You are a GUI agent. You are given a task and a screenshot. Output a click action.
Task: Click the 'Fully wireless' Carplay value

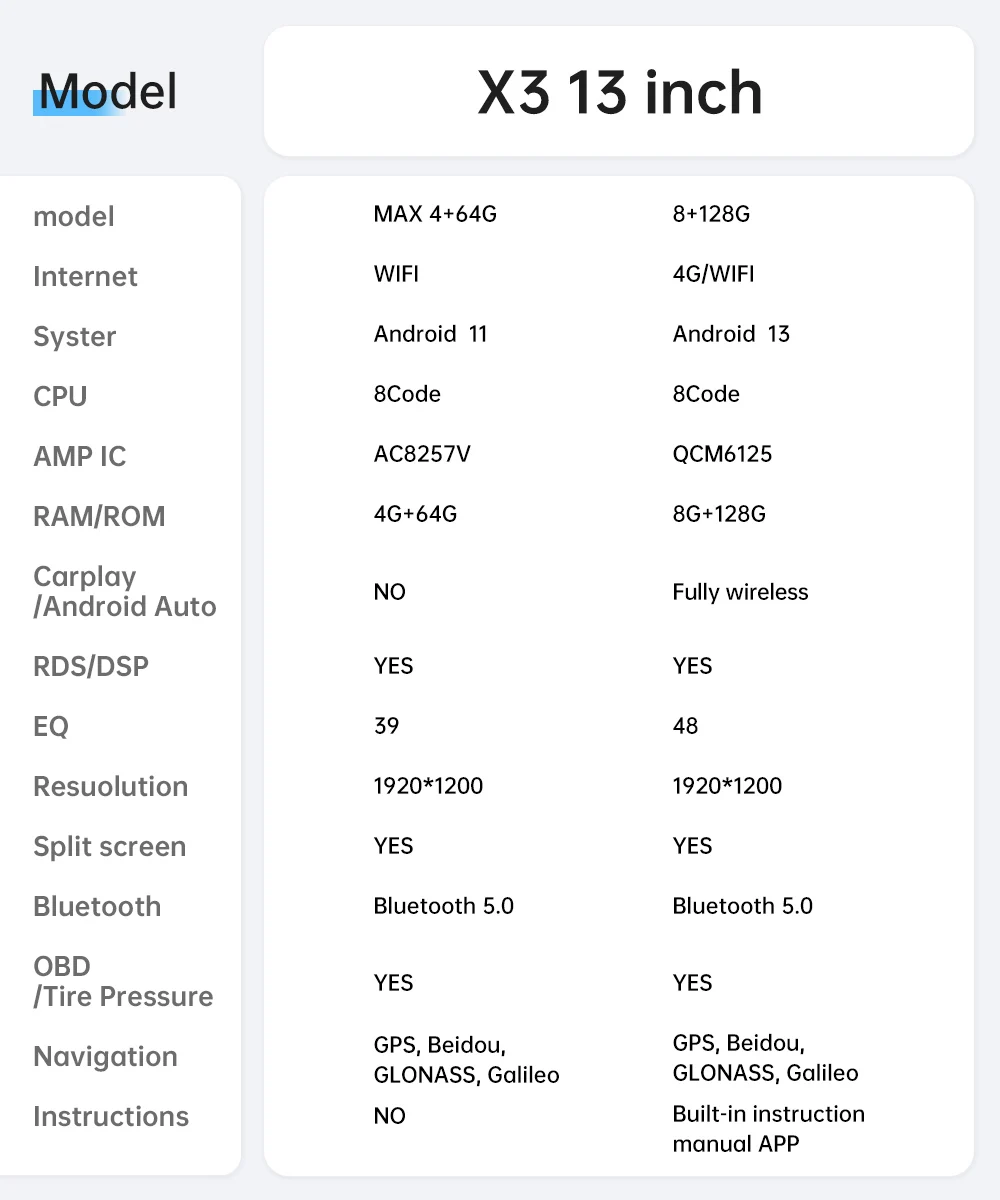[740, 592]
